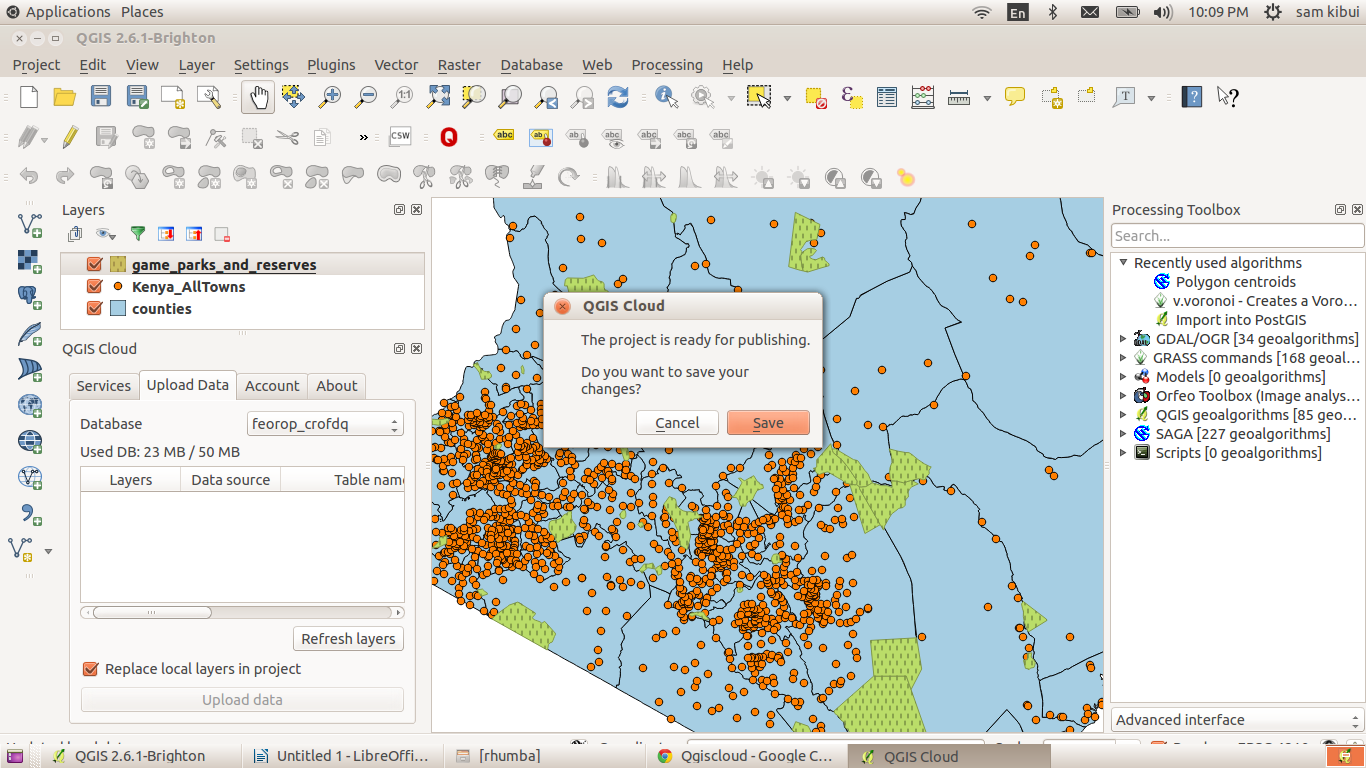Open the Vector menu

[396, 65]
